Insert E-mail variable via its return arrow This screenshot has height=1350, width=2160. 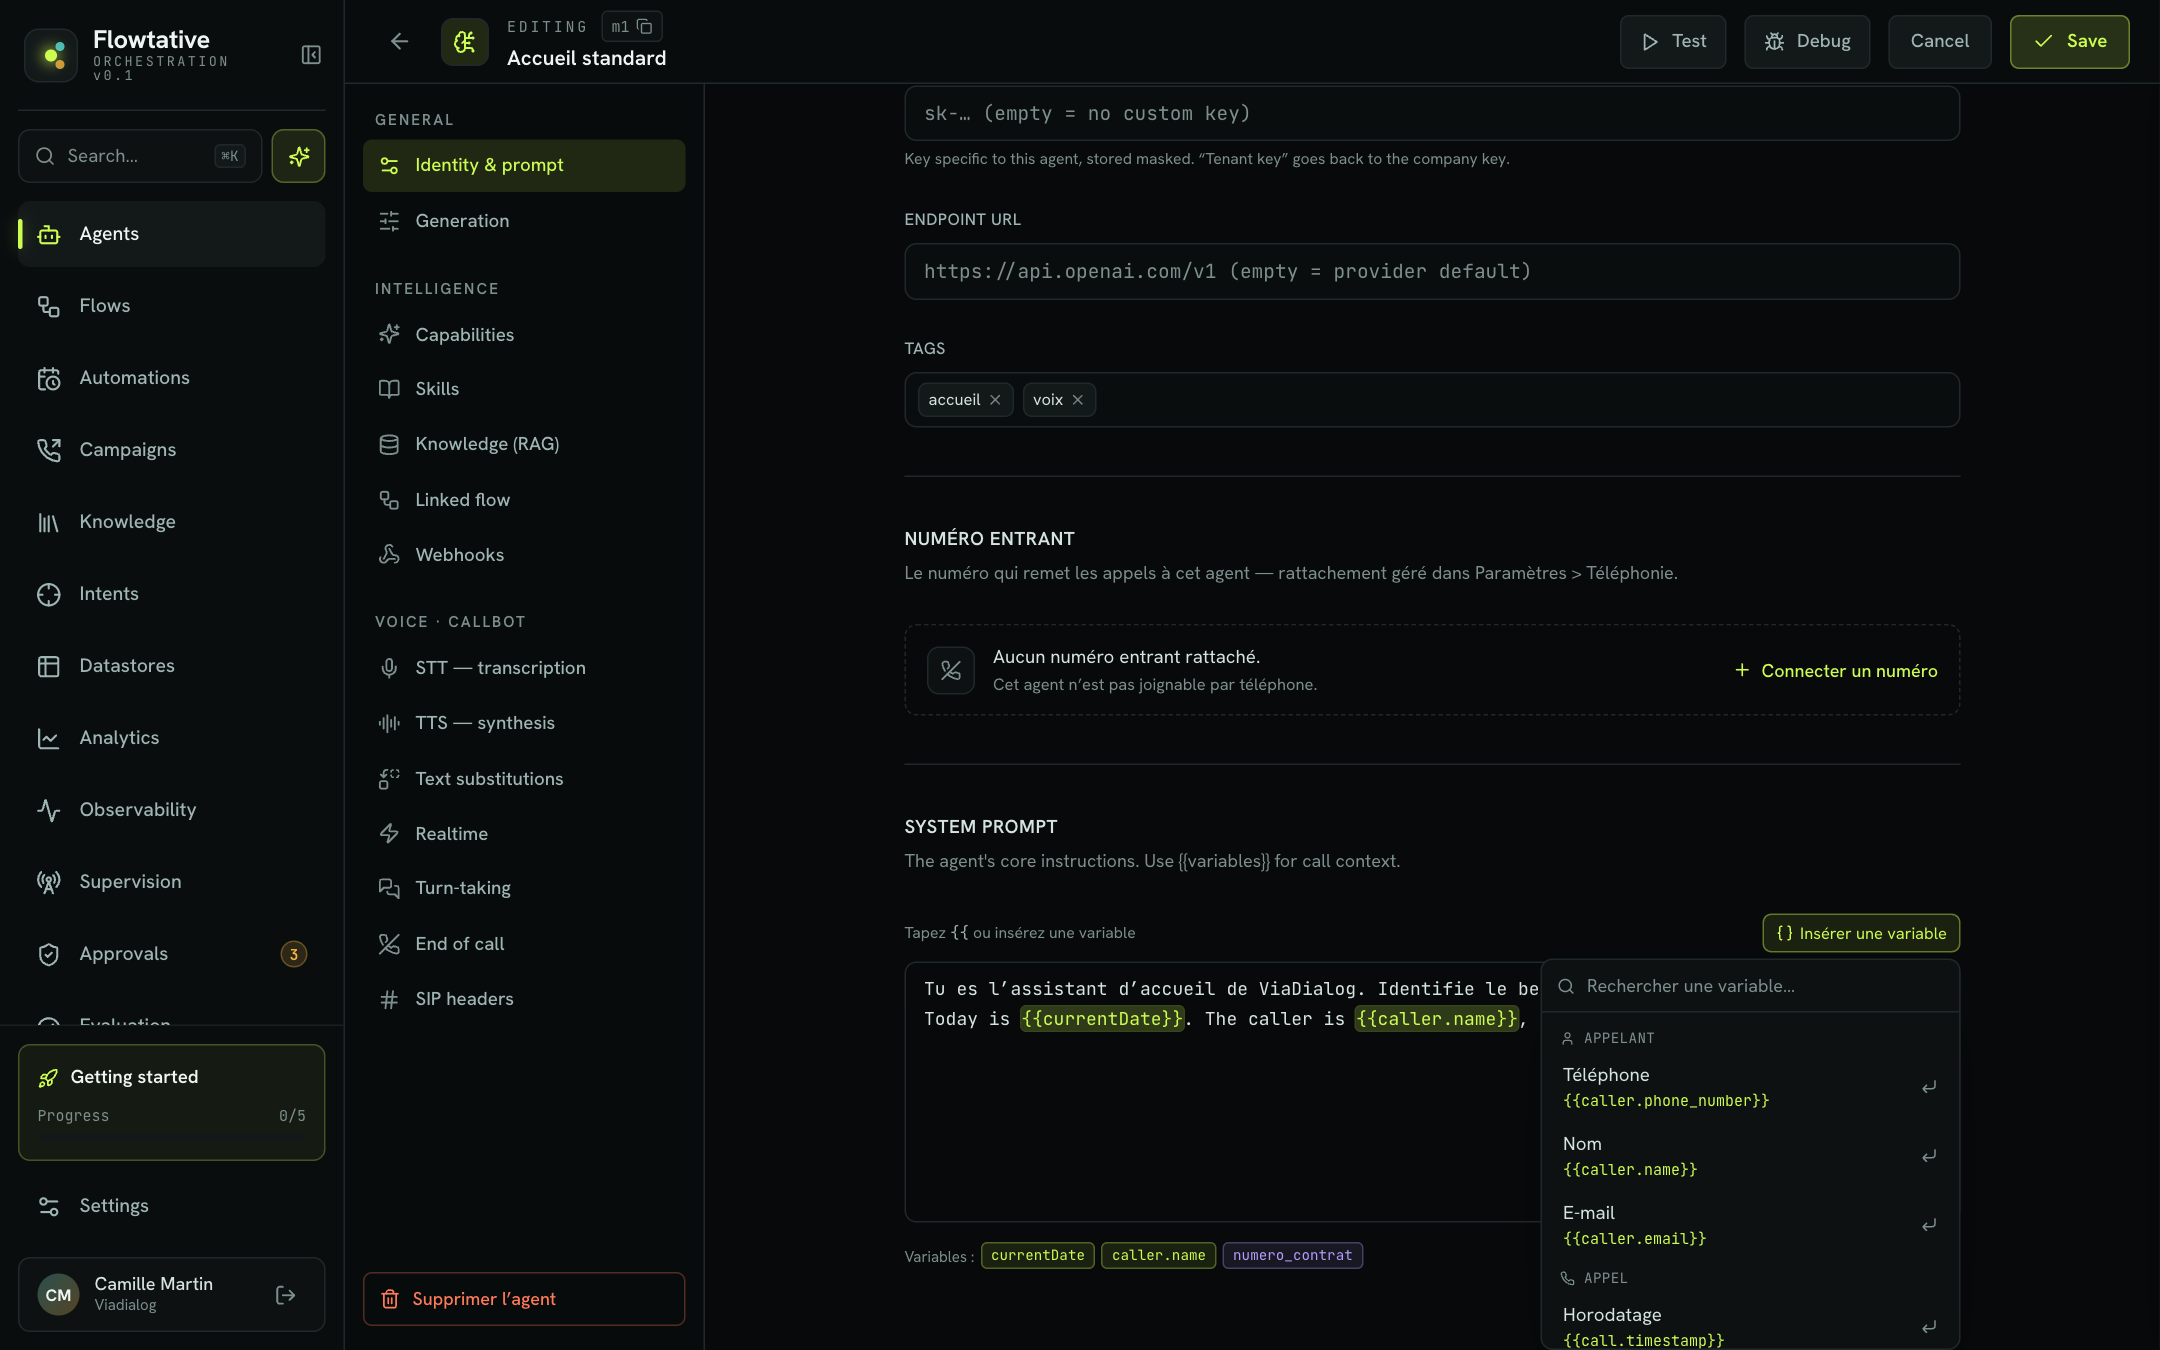pyautogui.click(x=1929, y=1225)
